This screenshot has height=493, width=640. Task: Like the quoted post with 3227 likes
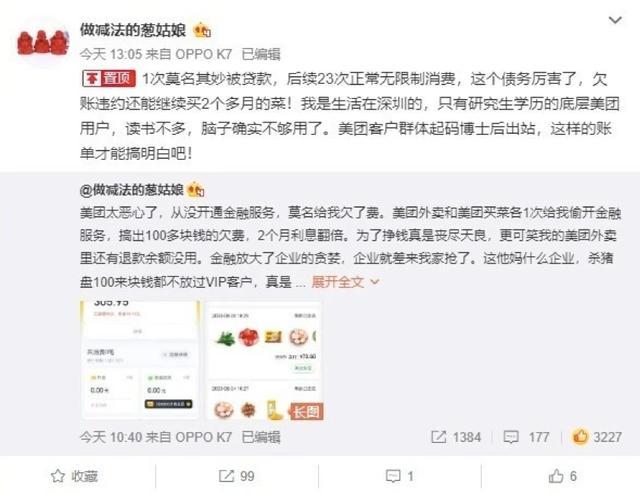(597, 437)
